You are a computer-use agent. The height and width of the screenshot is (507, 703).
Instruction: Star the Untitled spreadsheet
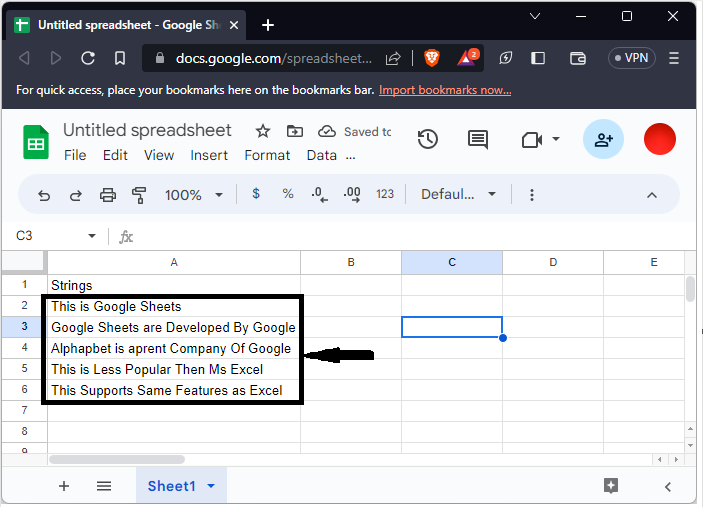263,131
